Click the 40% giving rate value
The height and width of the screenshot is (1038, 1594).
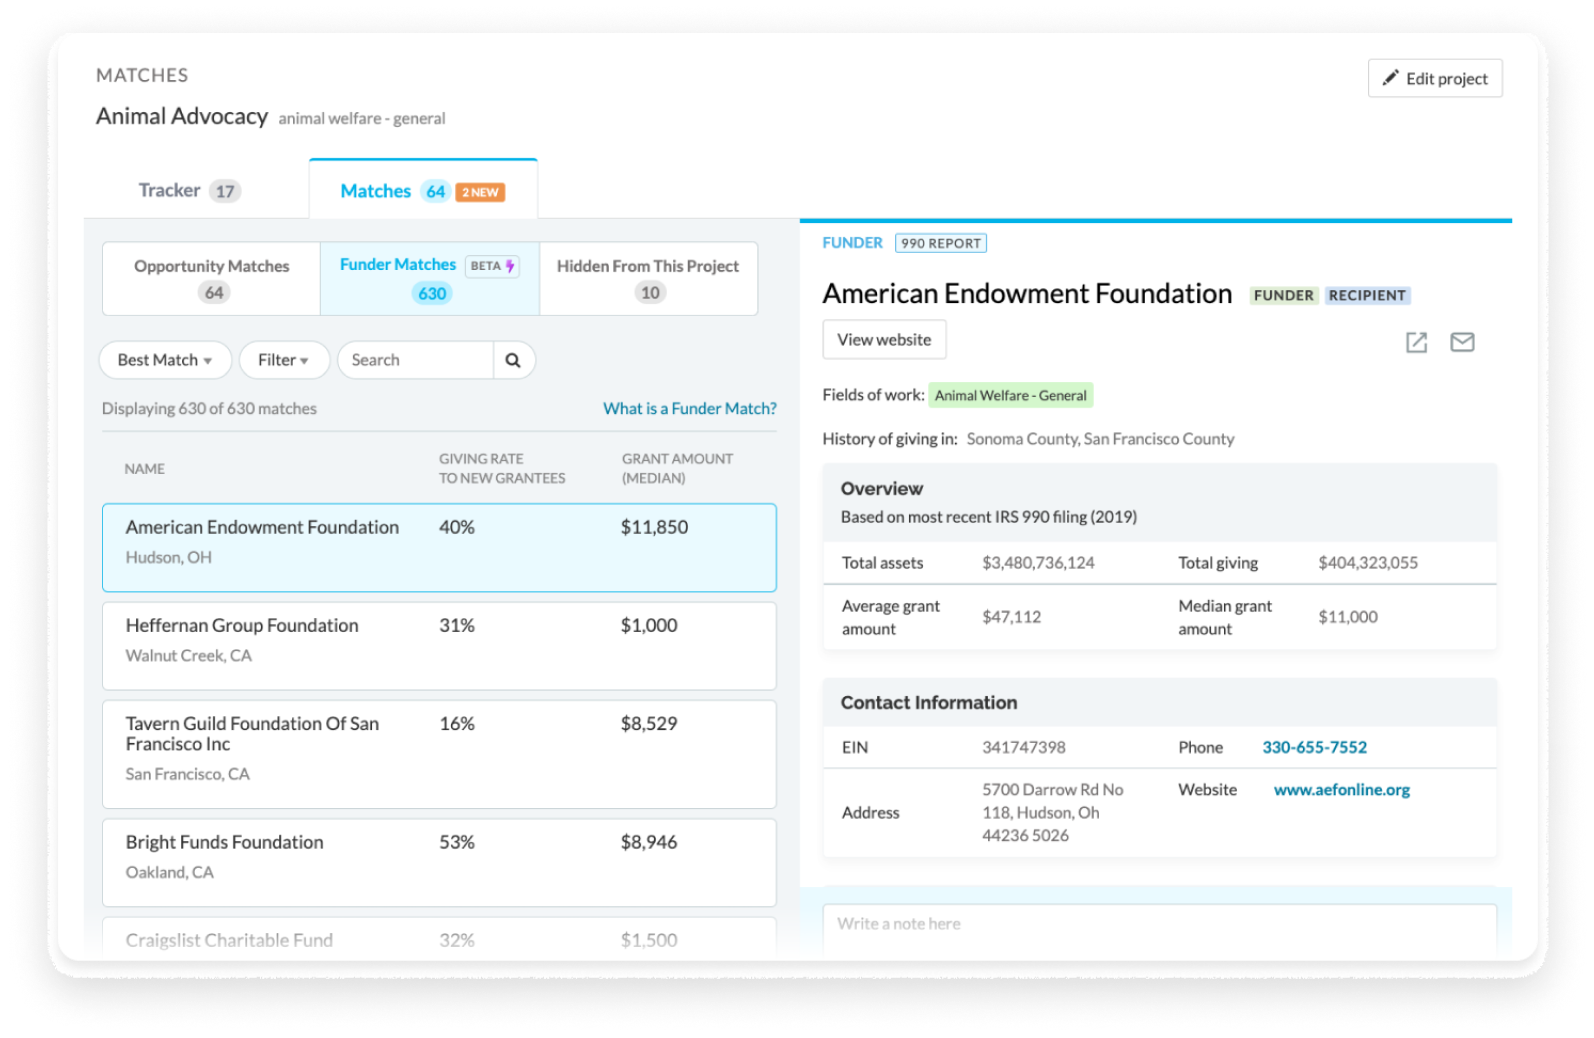tap(457, 527)
